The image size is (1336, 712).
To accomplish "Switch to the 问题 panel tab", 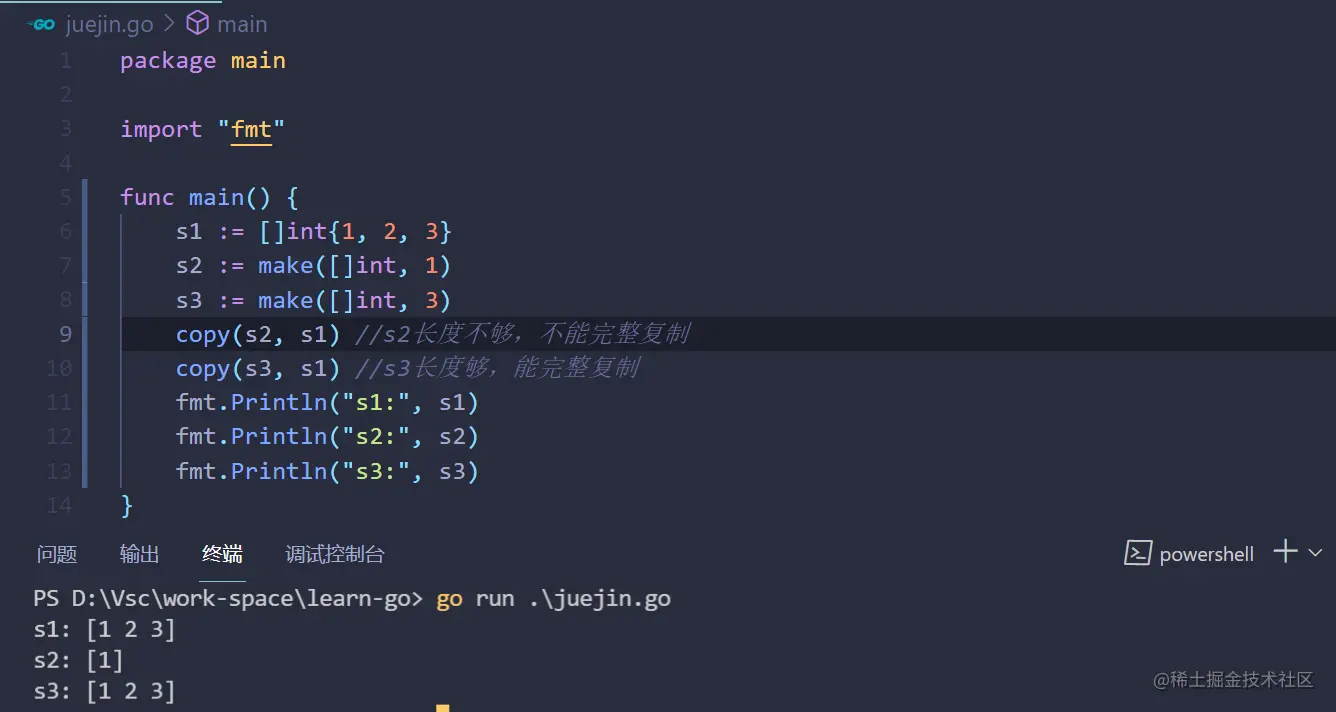I will [57, 554].
